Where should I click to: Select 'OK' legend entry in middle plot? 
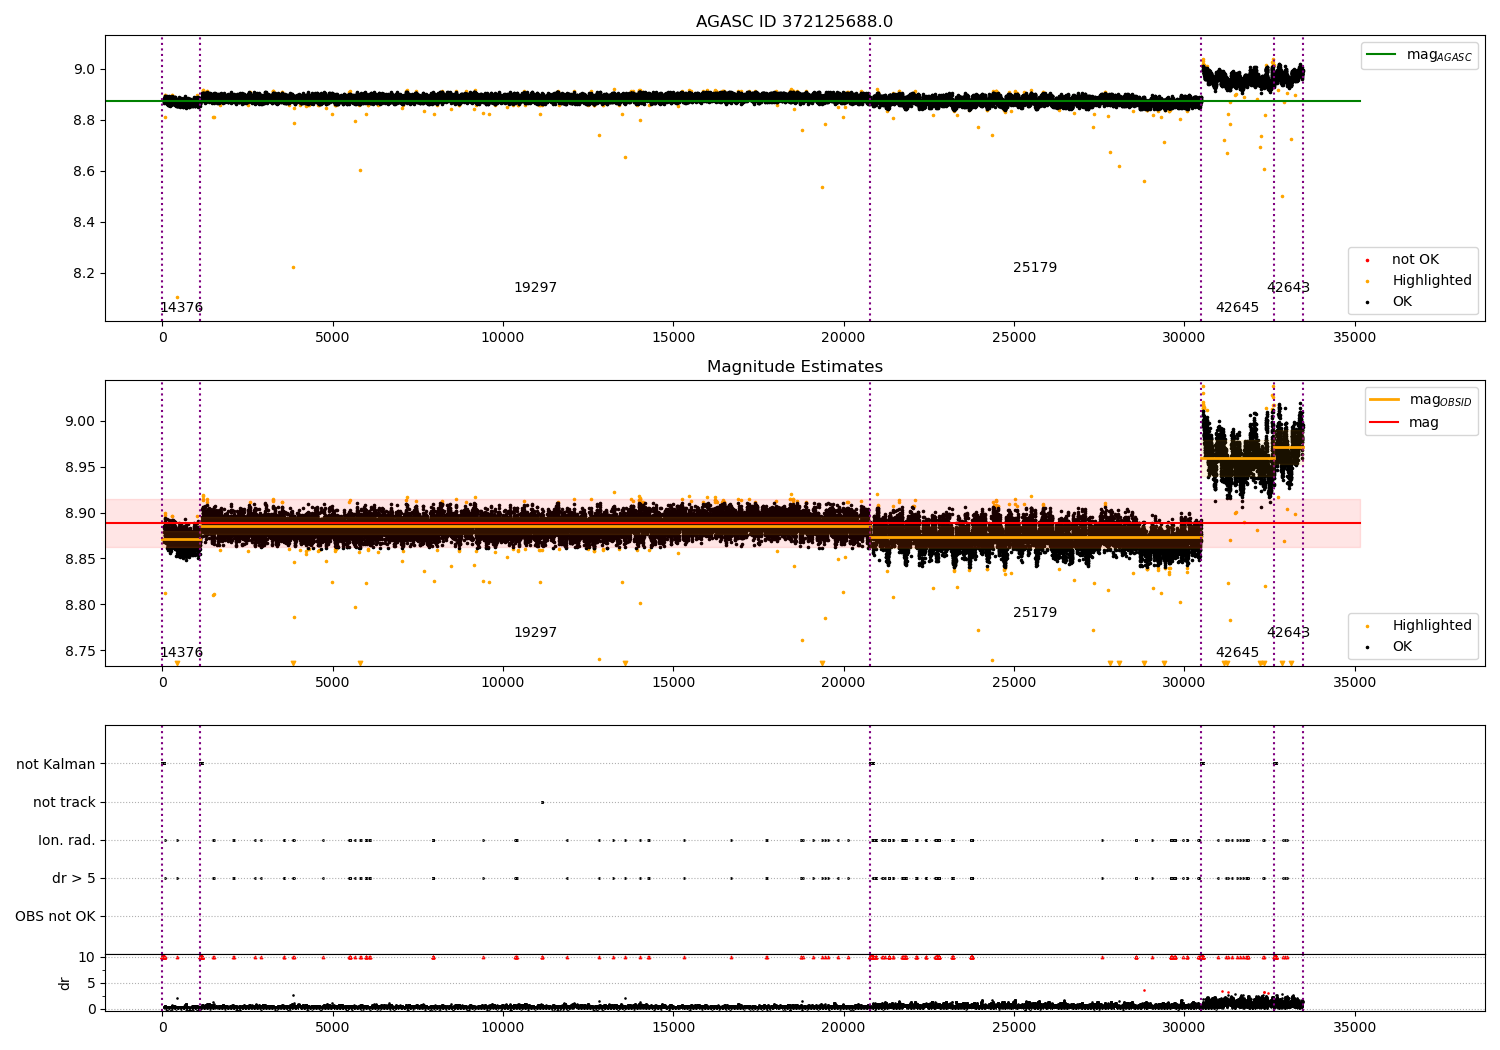tap(1402, 647)
